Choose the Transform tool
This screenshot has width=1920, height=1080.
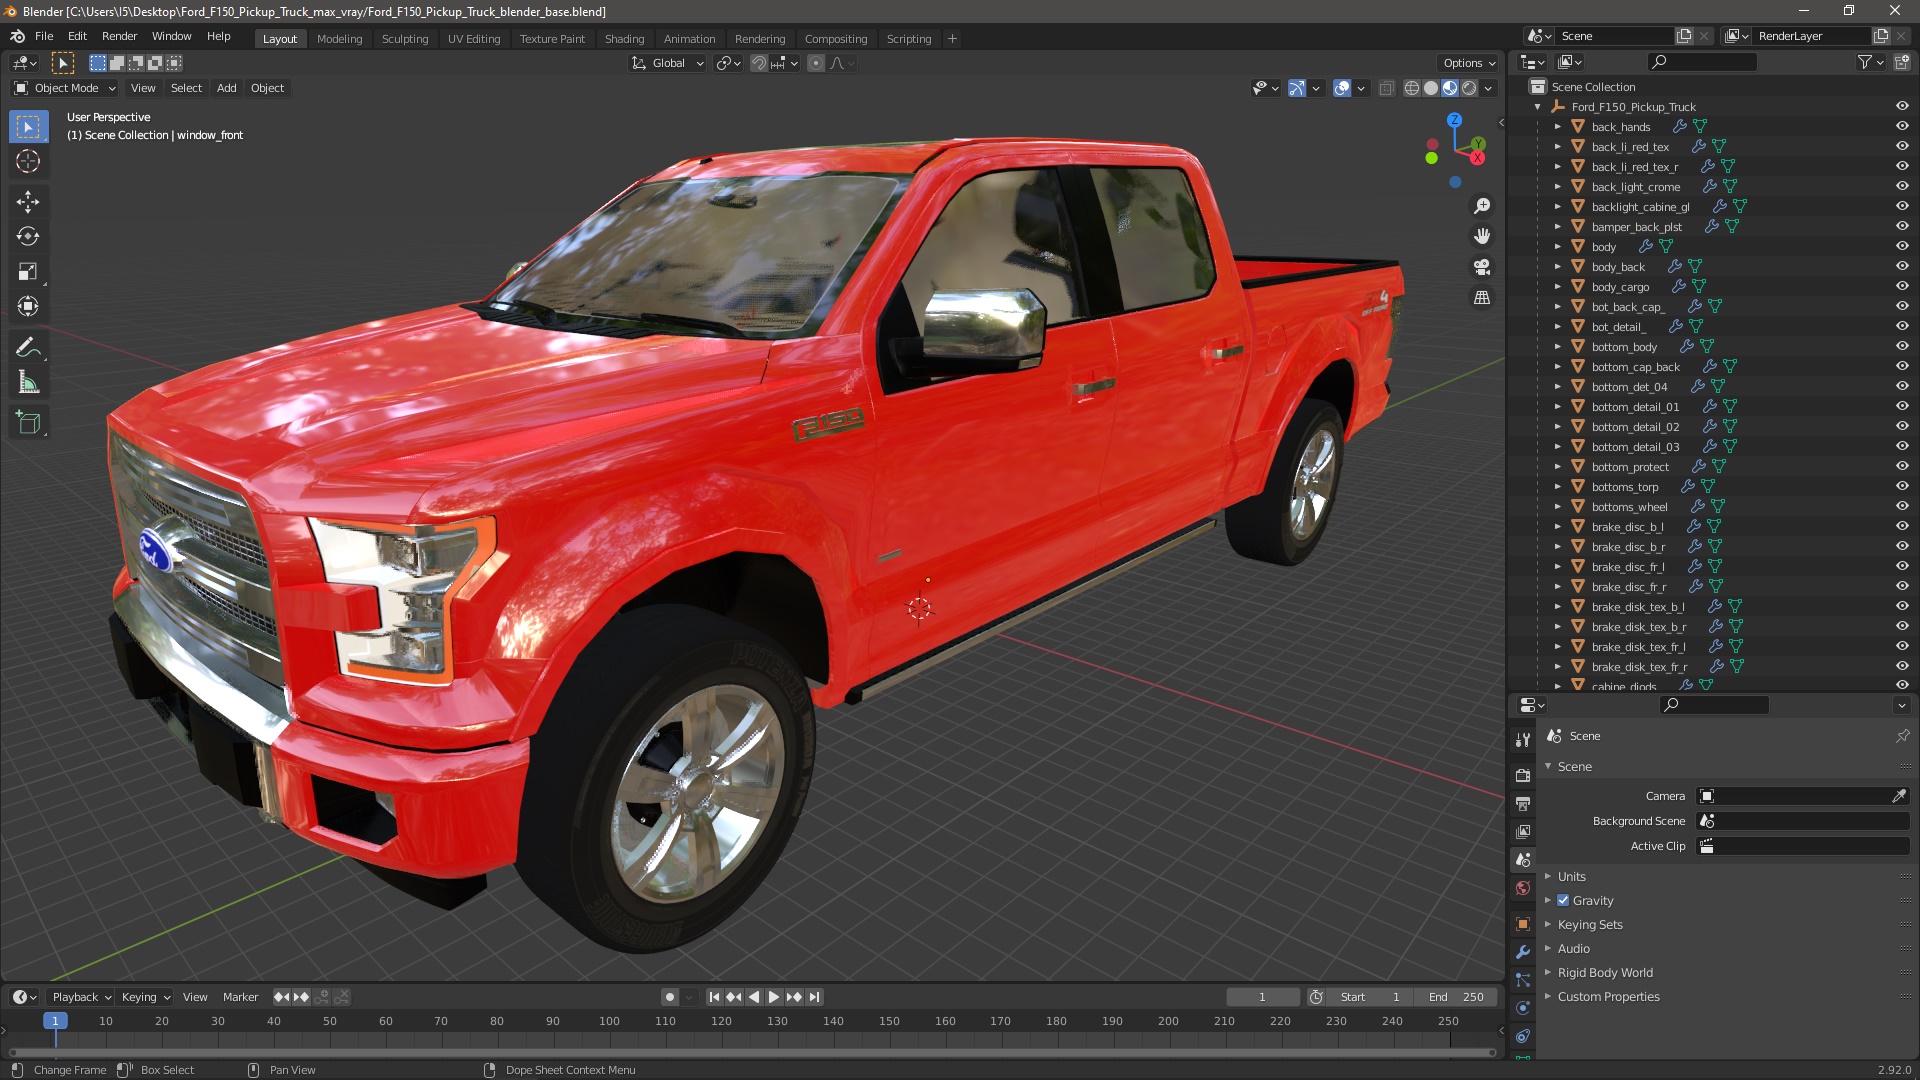[28, 307]
